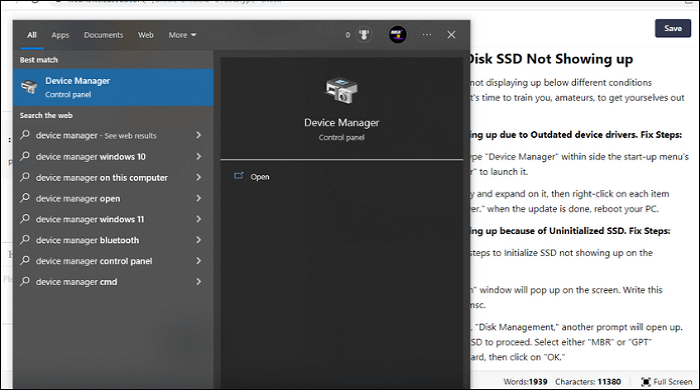Viewport: 700px width, 390px height.
Task: Open the rewards trophy icon in search header
Action: (x=364, y=35)
